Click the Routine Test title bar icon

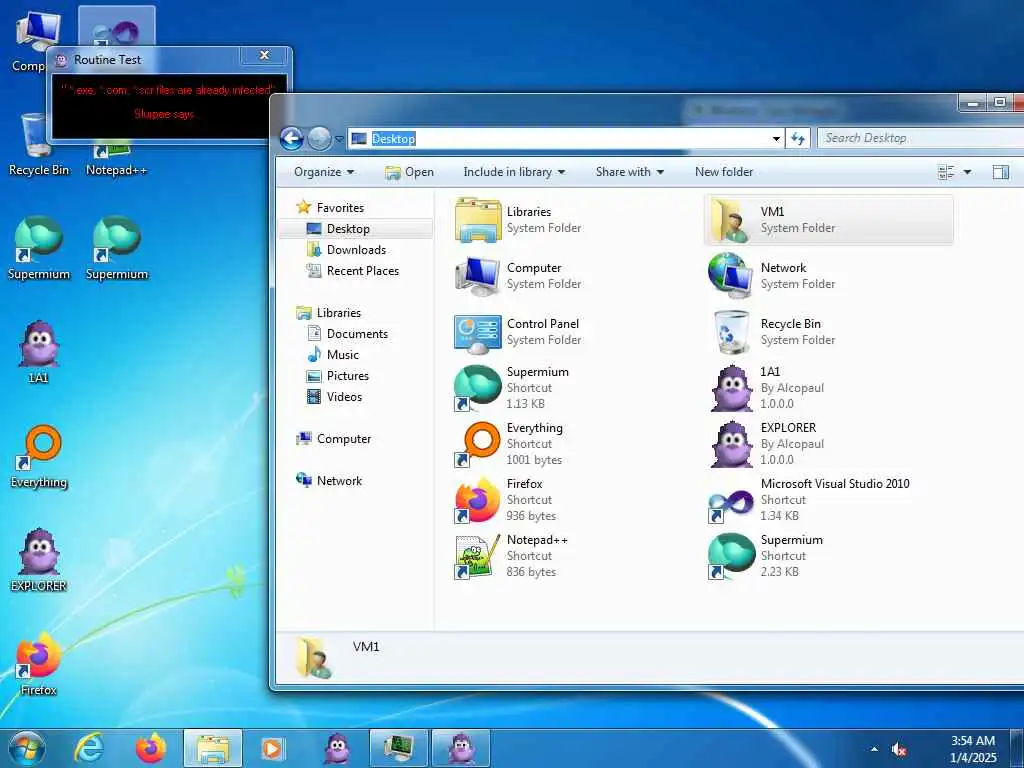(x=61, y=60)
